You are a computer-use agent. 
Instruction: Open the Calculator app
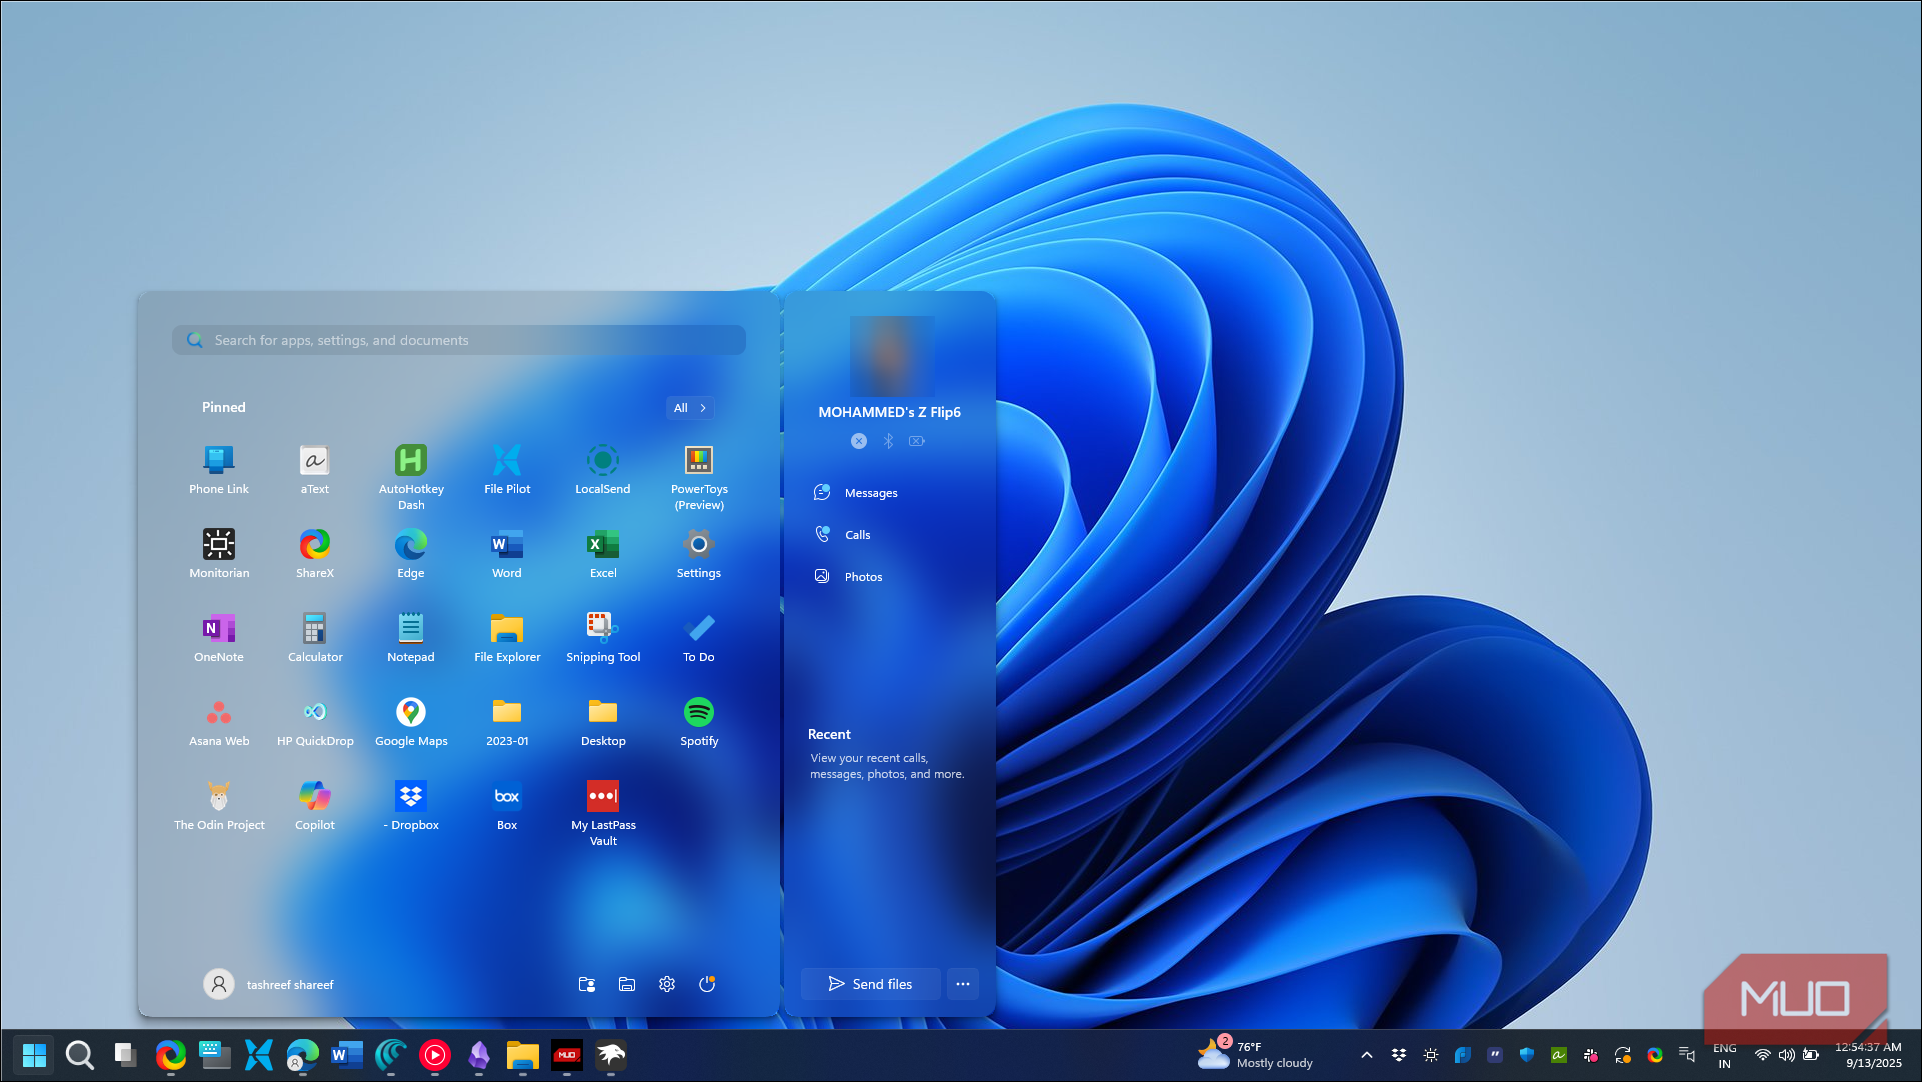[315, 638]
